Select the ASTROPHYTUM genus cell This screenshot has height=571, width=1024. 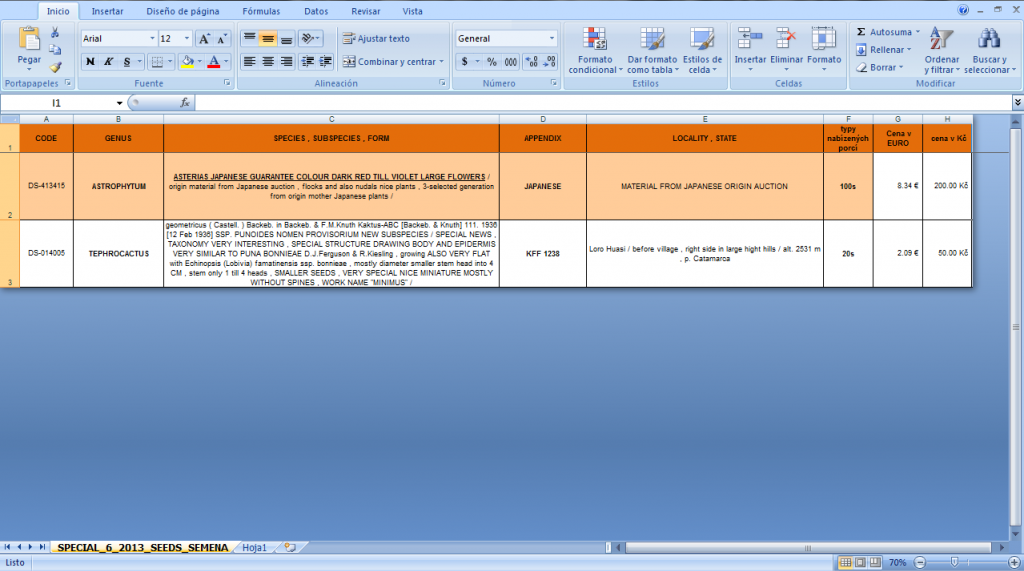pos(118,186)
